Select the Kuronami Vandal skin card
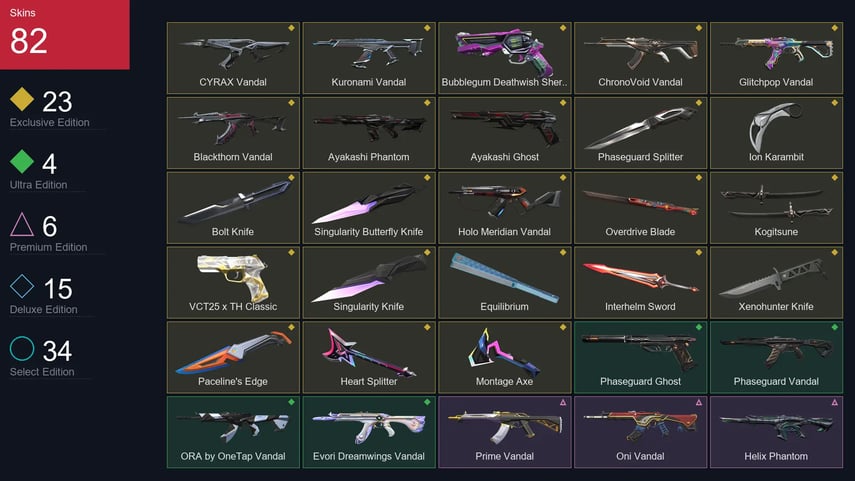Viewport: 855px width, 481px height. click(369, 58)
